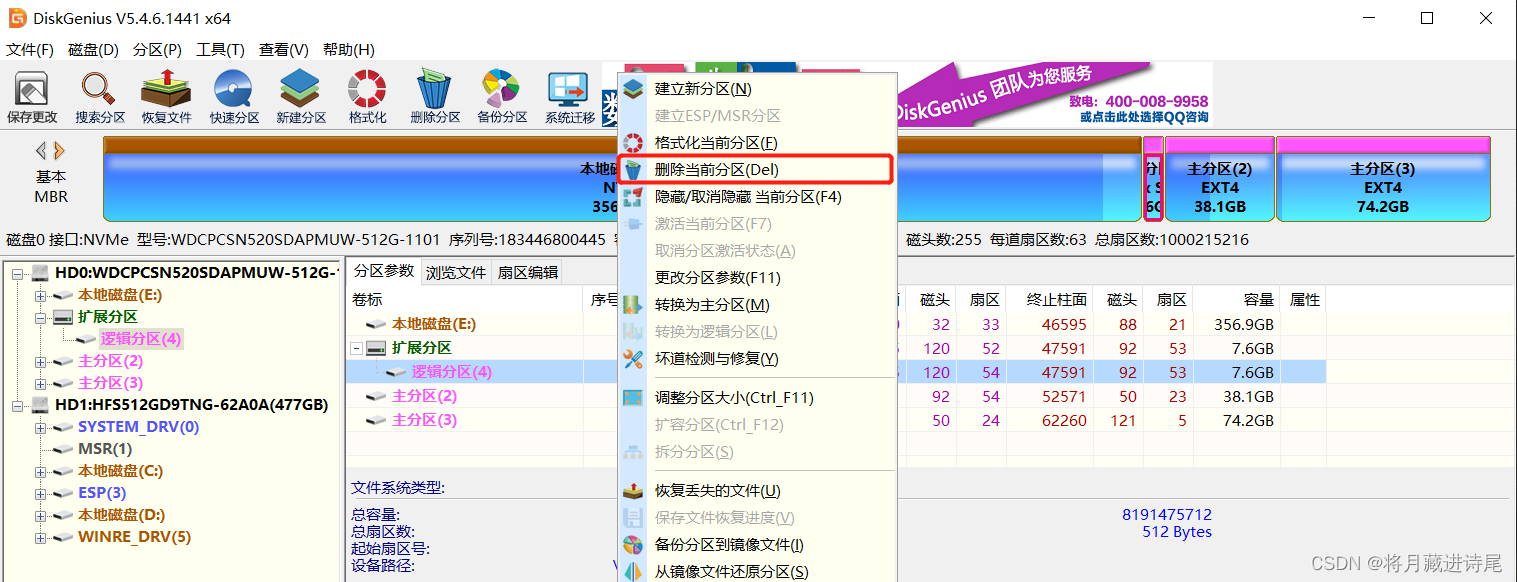This screenshot has height=582, width=1517.
Task: Expand WINRE_DRV(5) in the disk tree
Action: coord(40,537)
